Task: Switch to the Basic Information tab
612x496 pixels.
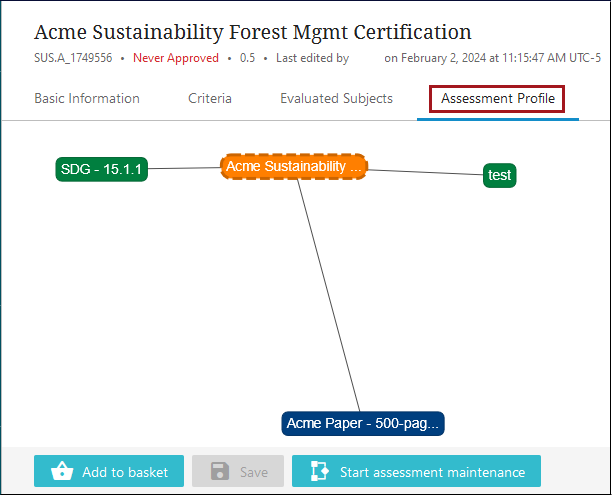Action: click(87, 99)
